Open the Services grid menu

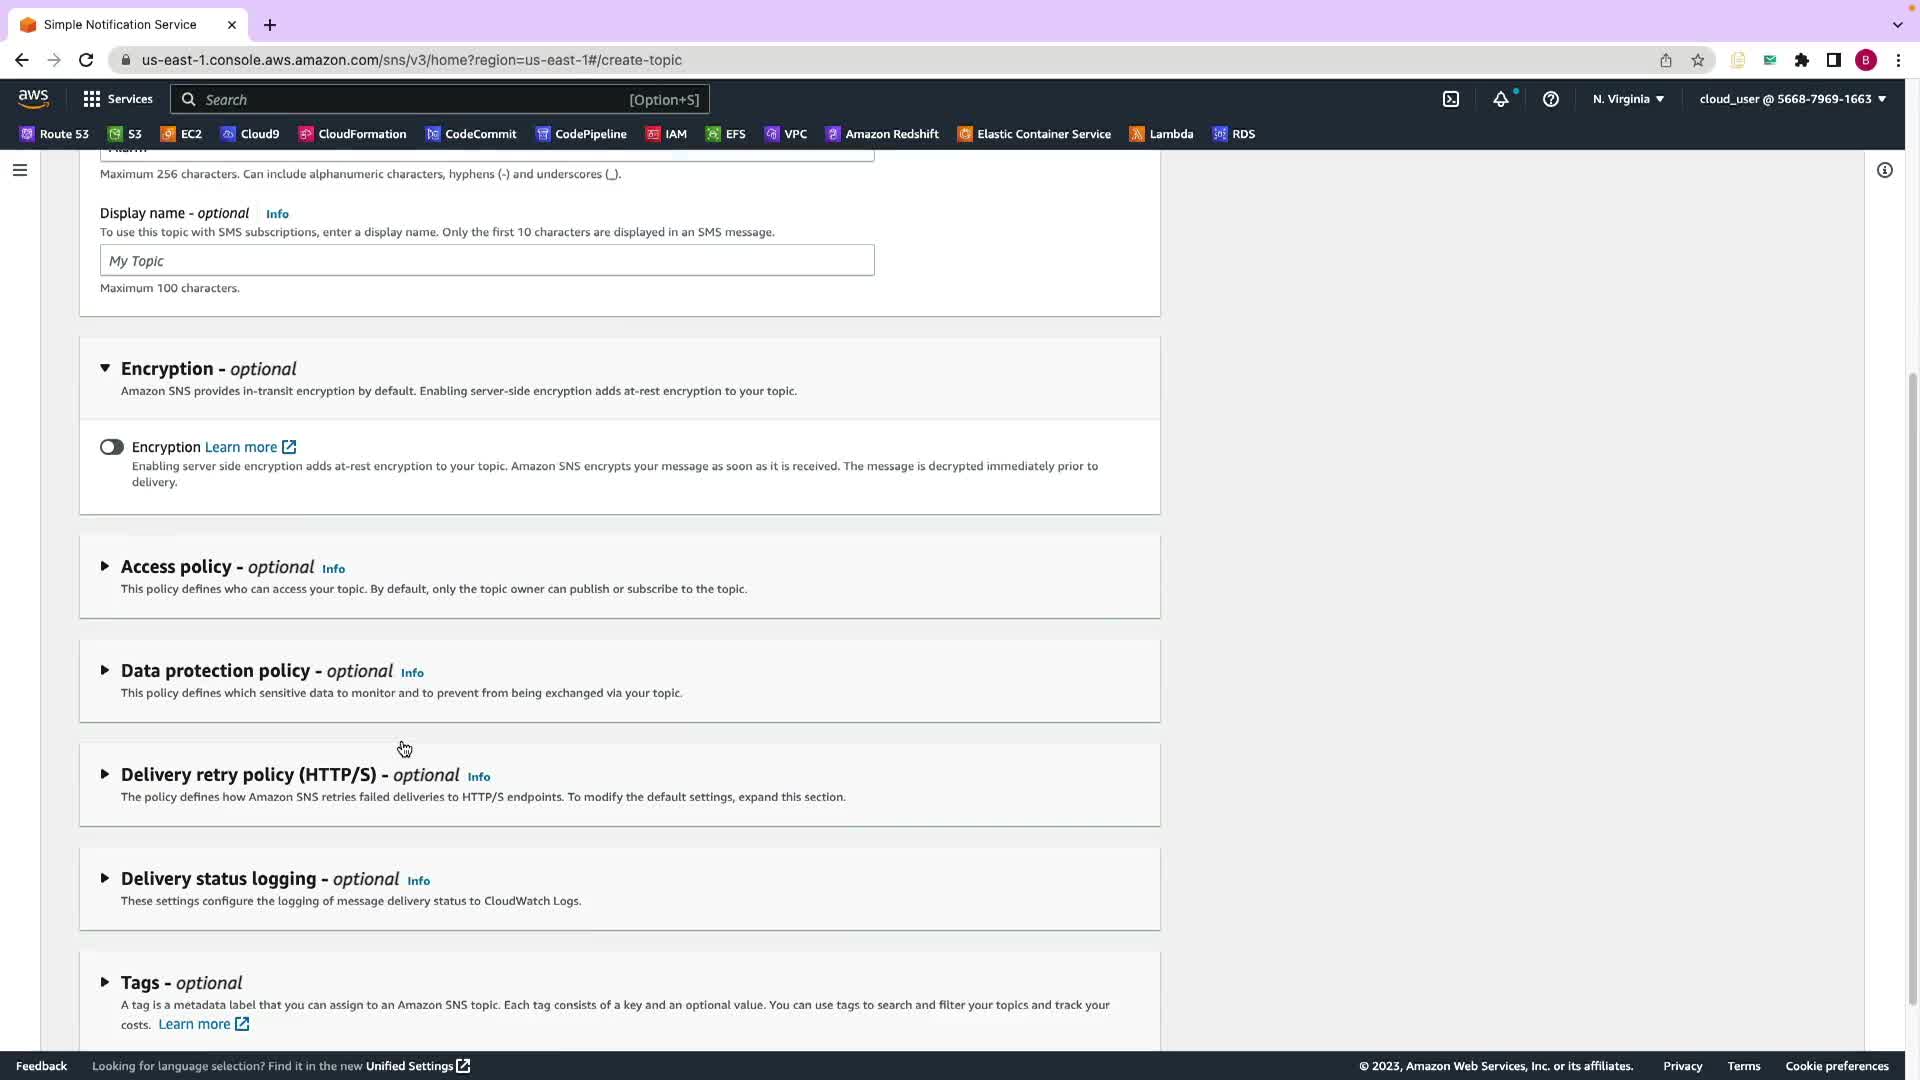(117, 99)
